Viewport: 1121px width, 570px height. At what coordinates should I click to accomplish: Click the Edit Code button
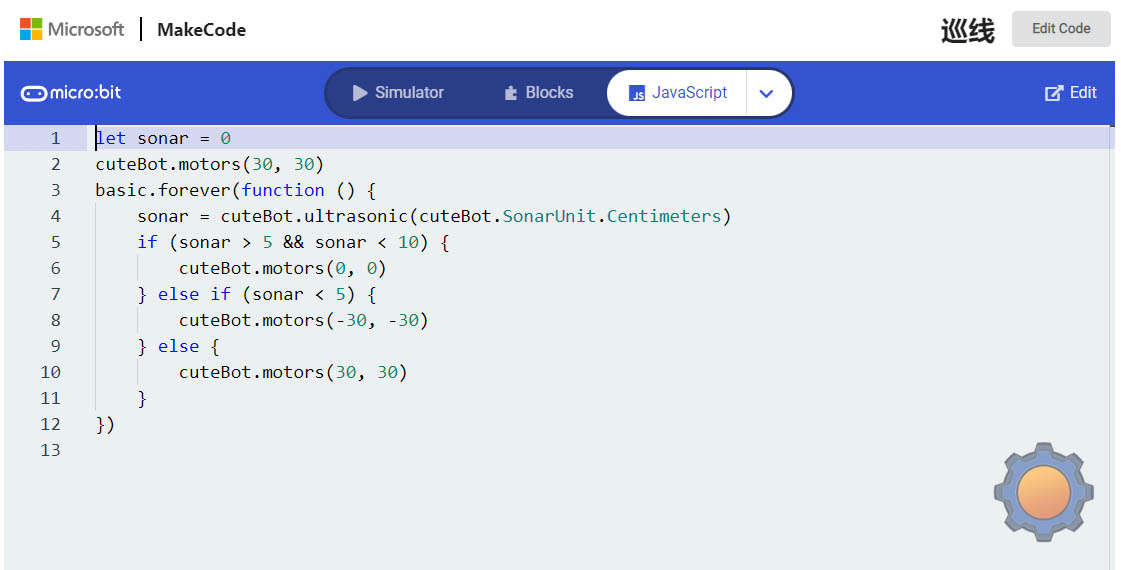point(1061,29)
